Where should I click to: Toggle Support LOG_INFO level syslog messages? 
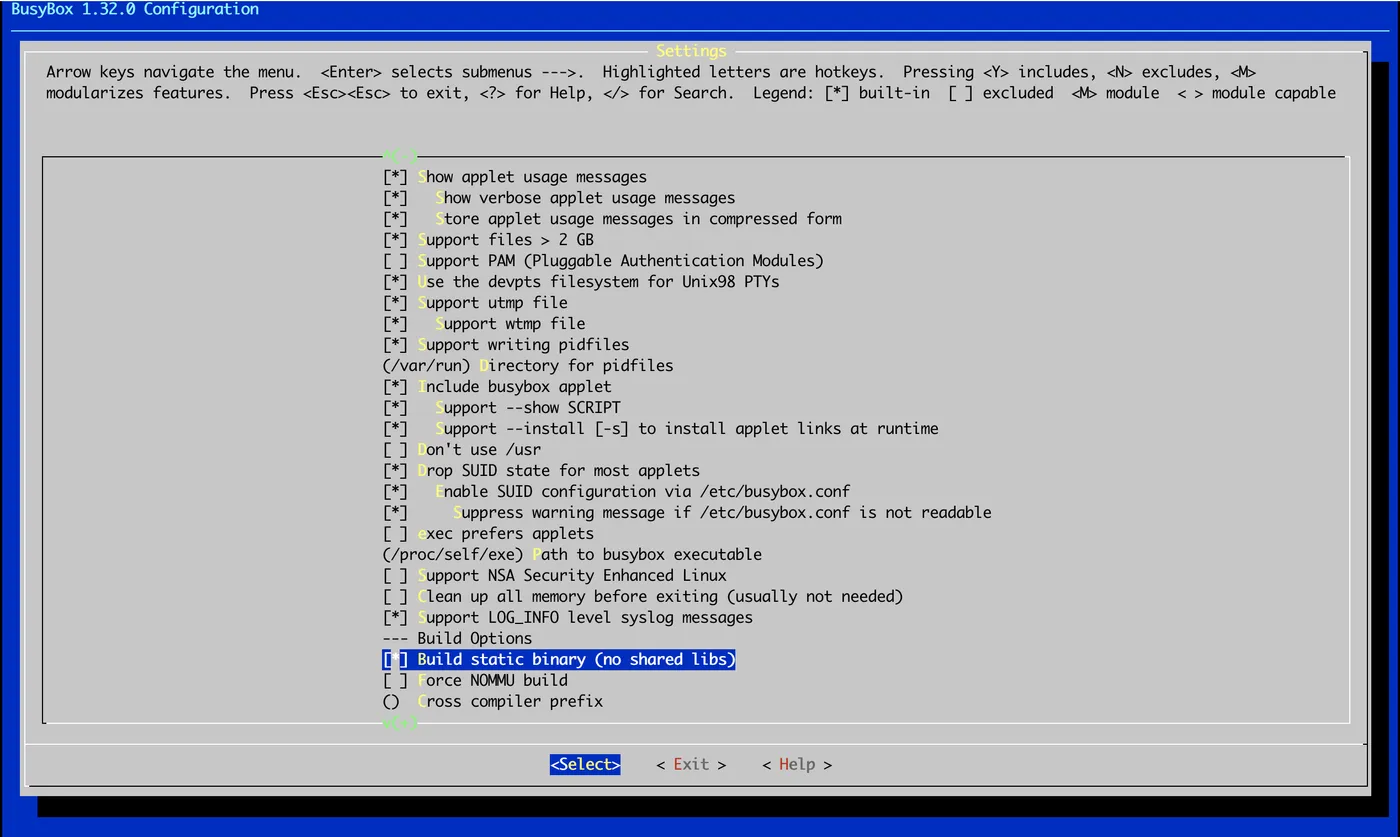click(568, 618)
